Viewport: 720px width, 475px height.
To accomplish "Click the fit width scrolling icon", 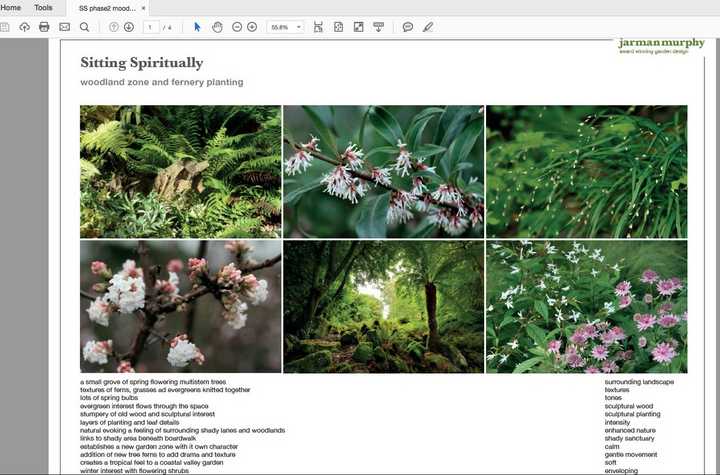I will (x=318, y=27).
